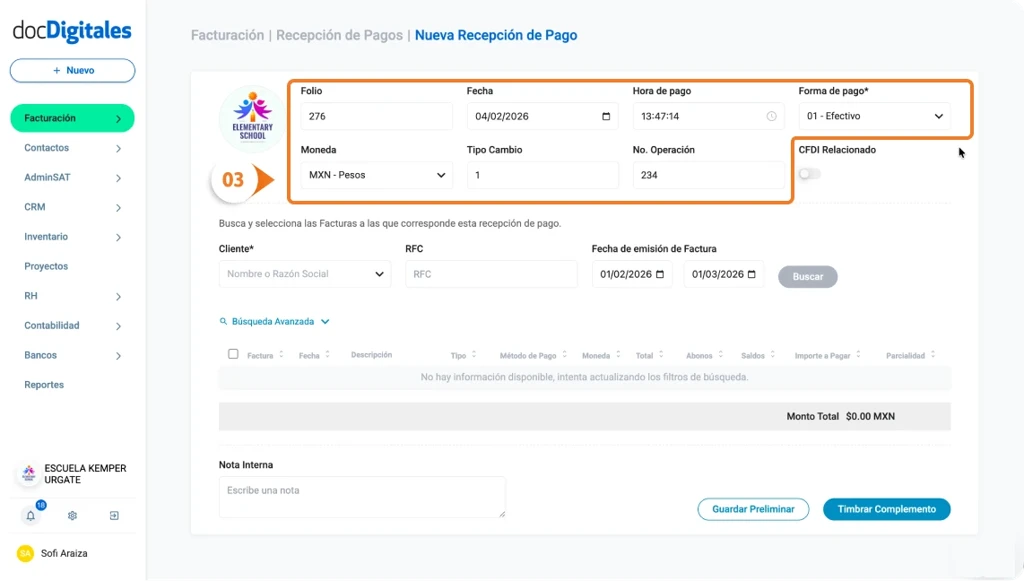Open the Moneda dropdown
Viewport: 1024px width, 581px height.
(x=375, y=175)
